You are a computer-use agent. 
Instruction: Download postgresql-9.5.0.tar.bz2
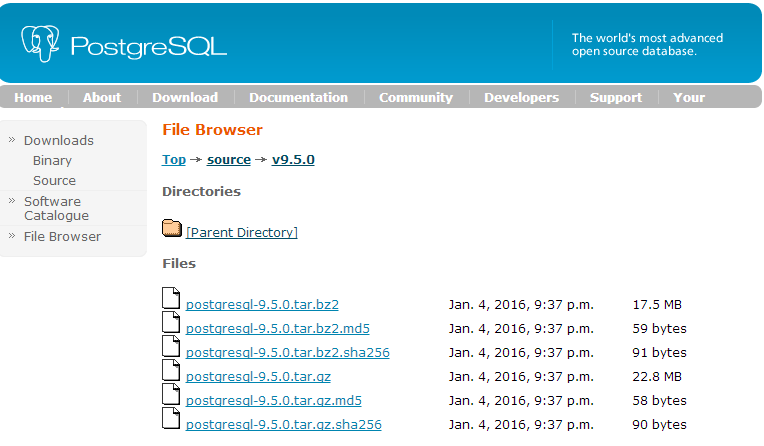[x=262, y=305]
